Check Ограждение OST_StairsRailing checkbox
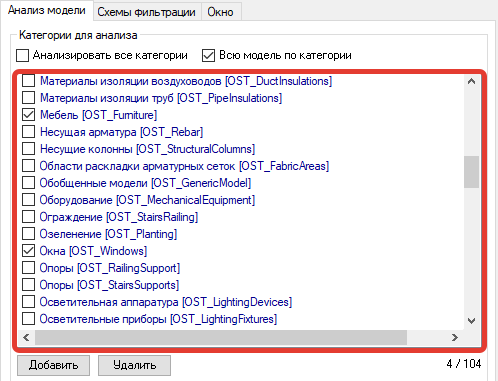The height and width of the screenshot is (381, 498). pyautogui.click(x=28, y=217)
